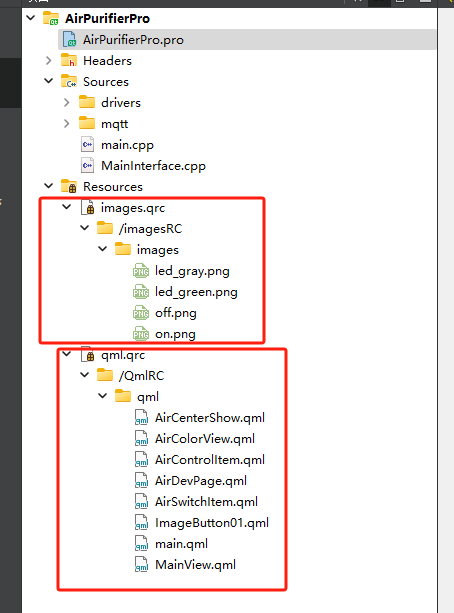Open MainView.qml file name
This screenshot has height=613, width=454.
[195, 565]
